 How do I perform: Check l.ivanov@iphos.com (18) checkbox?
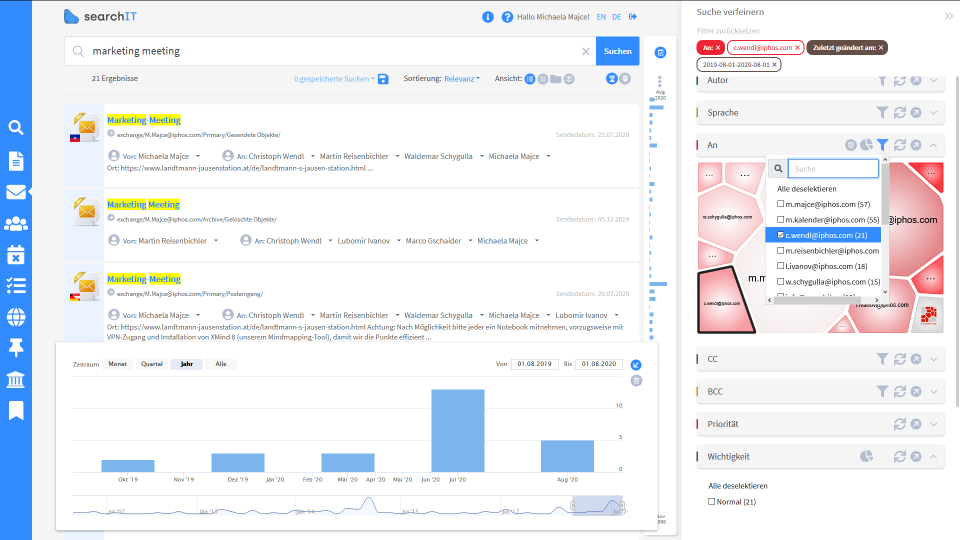coord(781,266)
